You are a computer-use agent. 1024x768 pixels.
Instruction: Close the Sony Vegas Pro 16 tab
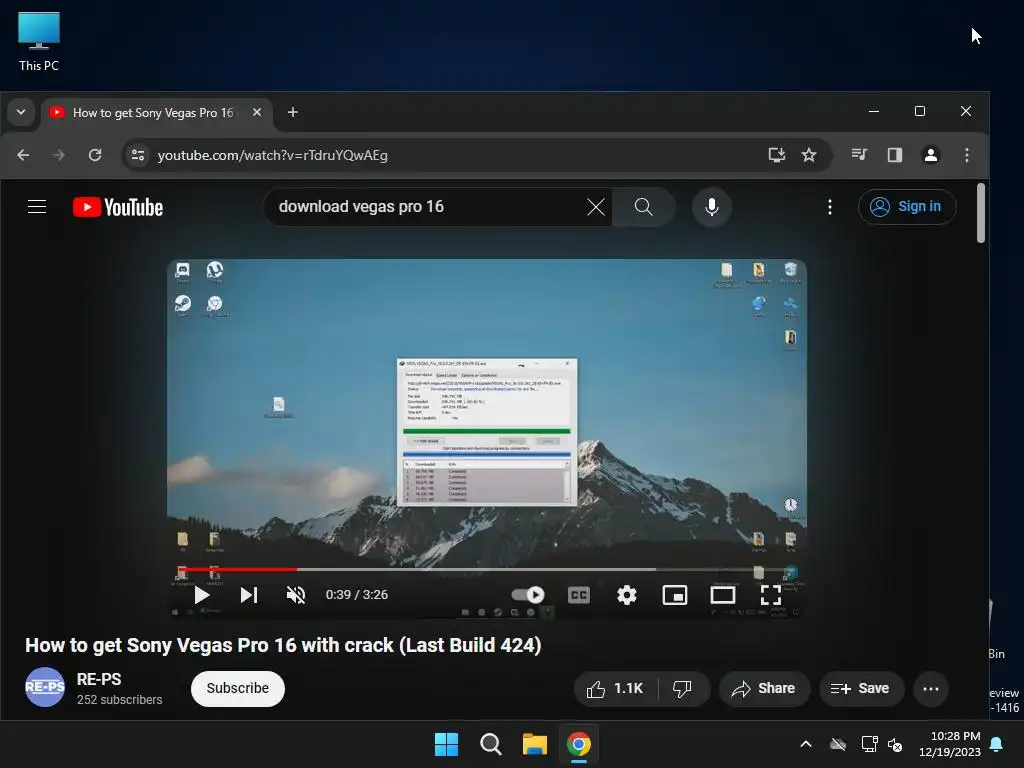(x=257, y=112)
